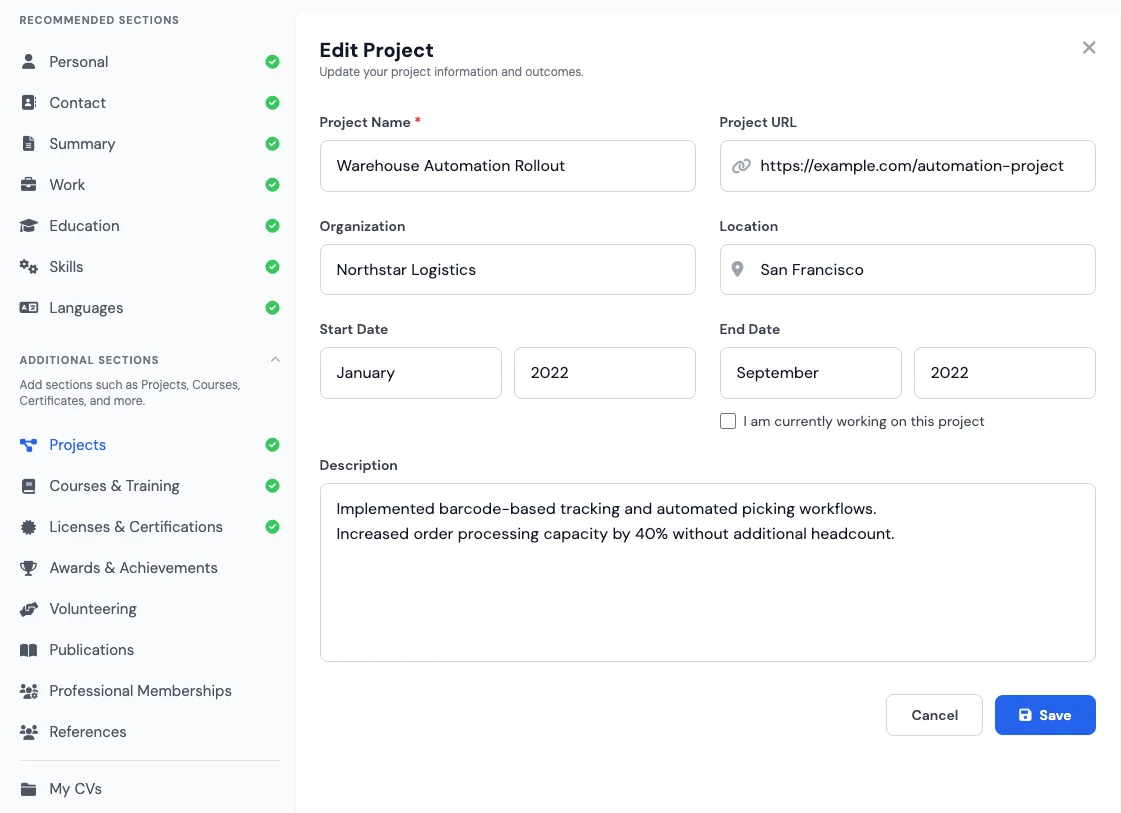Image resolution: width=1121 pixels, height=813 pixels.
Task: Click the Cancel button
Action: 934,715
